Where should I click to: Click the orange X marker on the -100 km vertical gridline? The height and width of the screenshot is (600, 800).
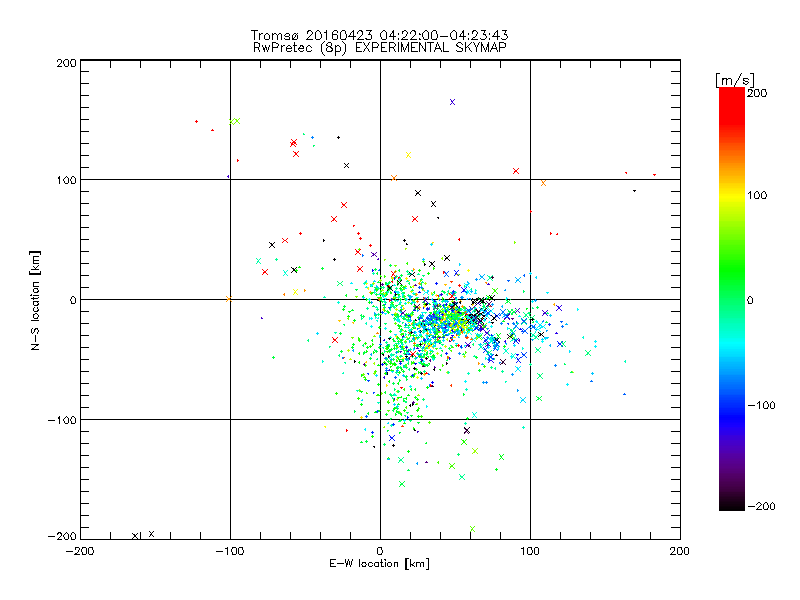[229, 299]
